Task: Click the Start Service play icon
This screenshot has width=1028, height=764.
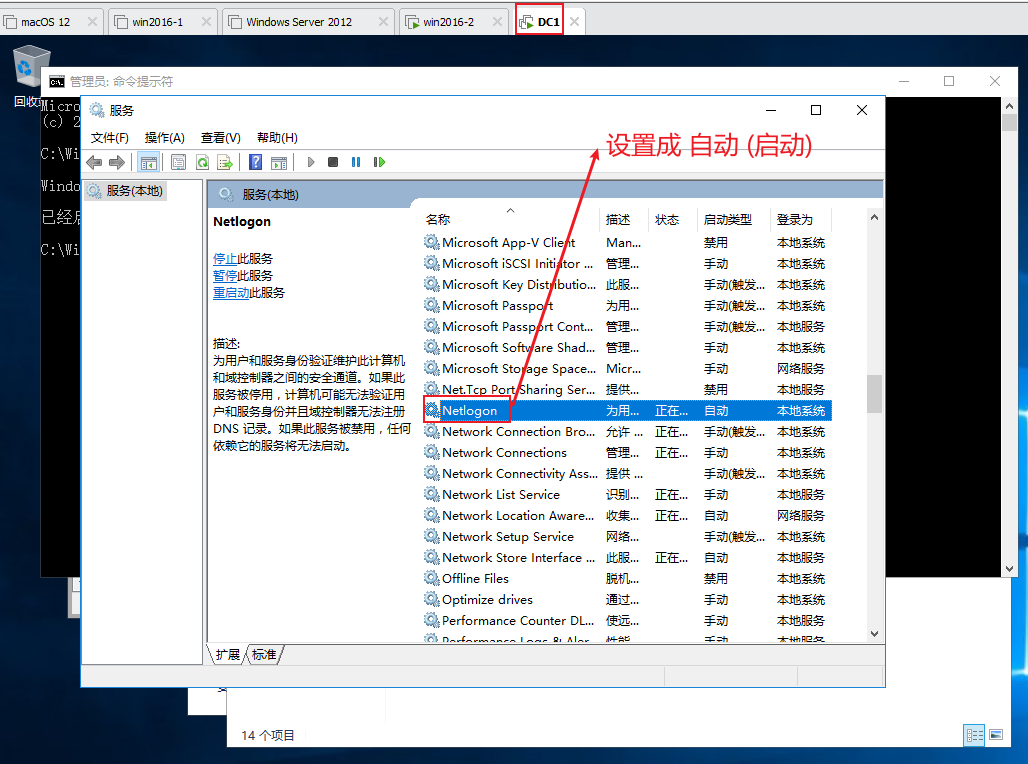Action: click(x=311, y=162)
